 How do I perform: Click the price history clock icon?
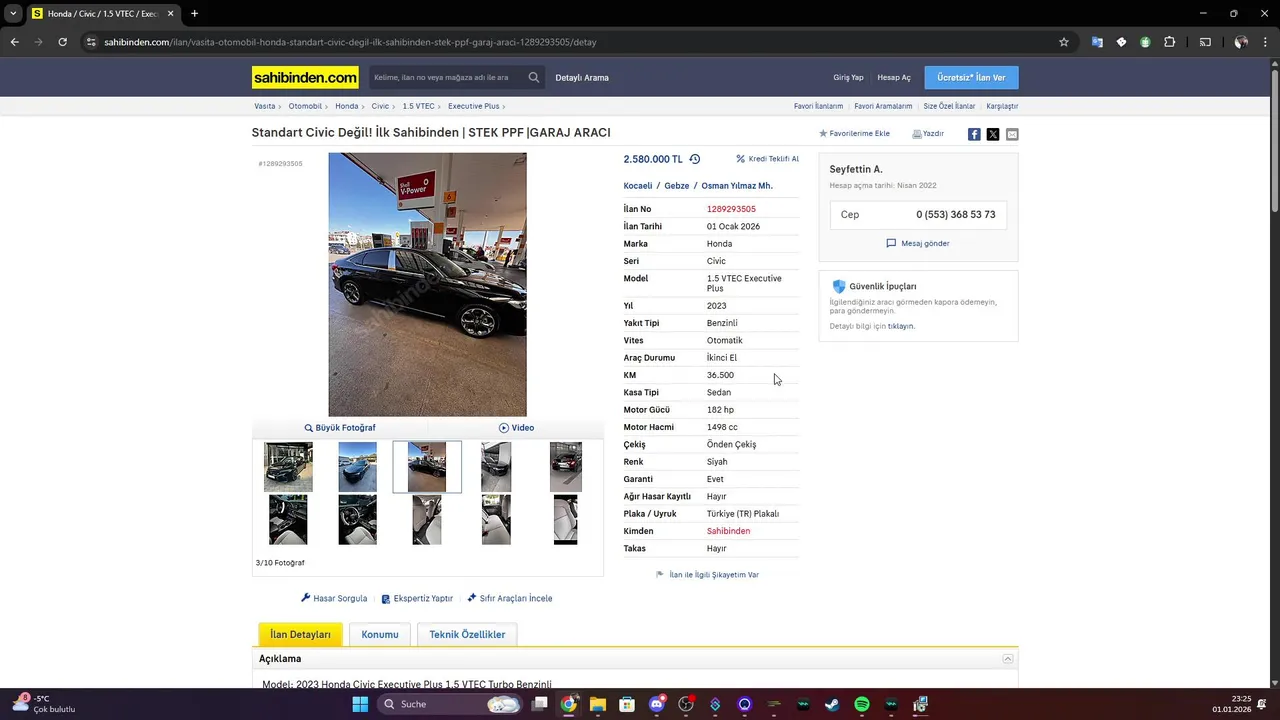point(695,159)
